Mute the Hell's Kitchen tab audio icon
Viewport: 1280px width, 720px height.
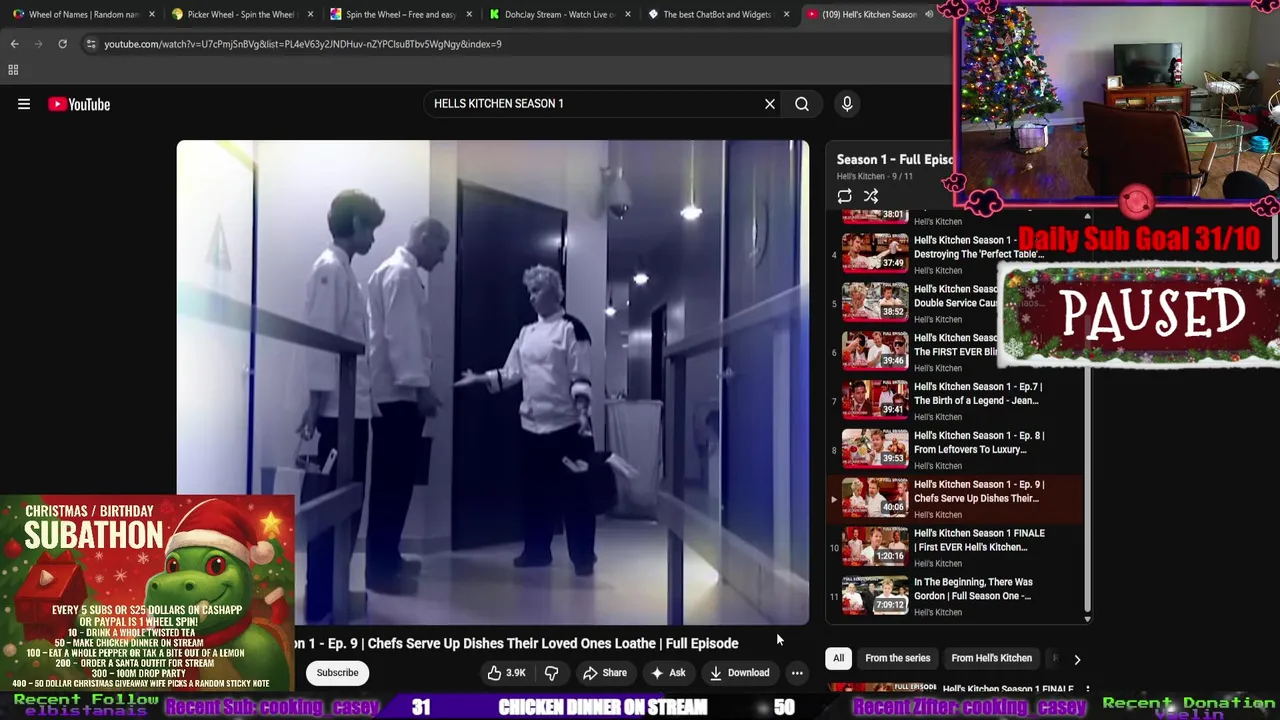(x=929, y=14)
